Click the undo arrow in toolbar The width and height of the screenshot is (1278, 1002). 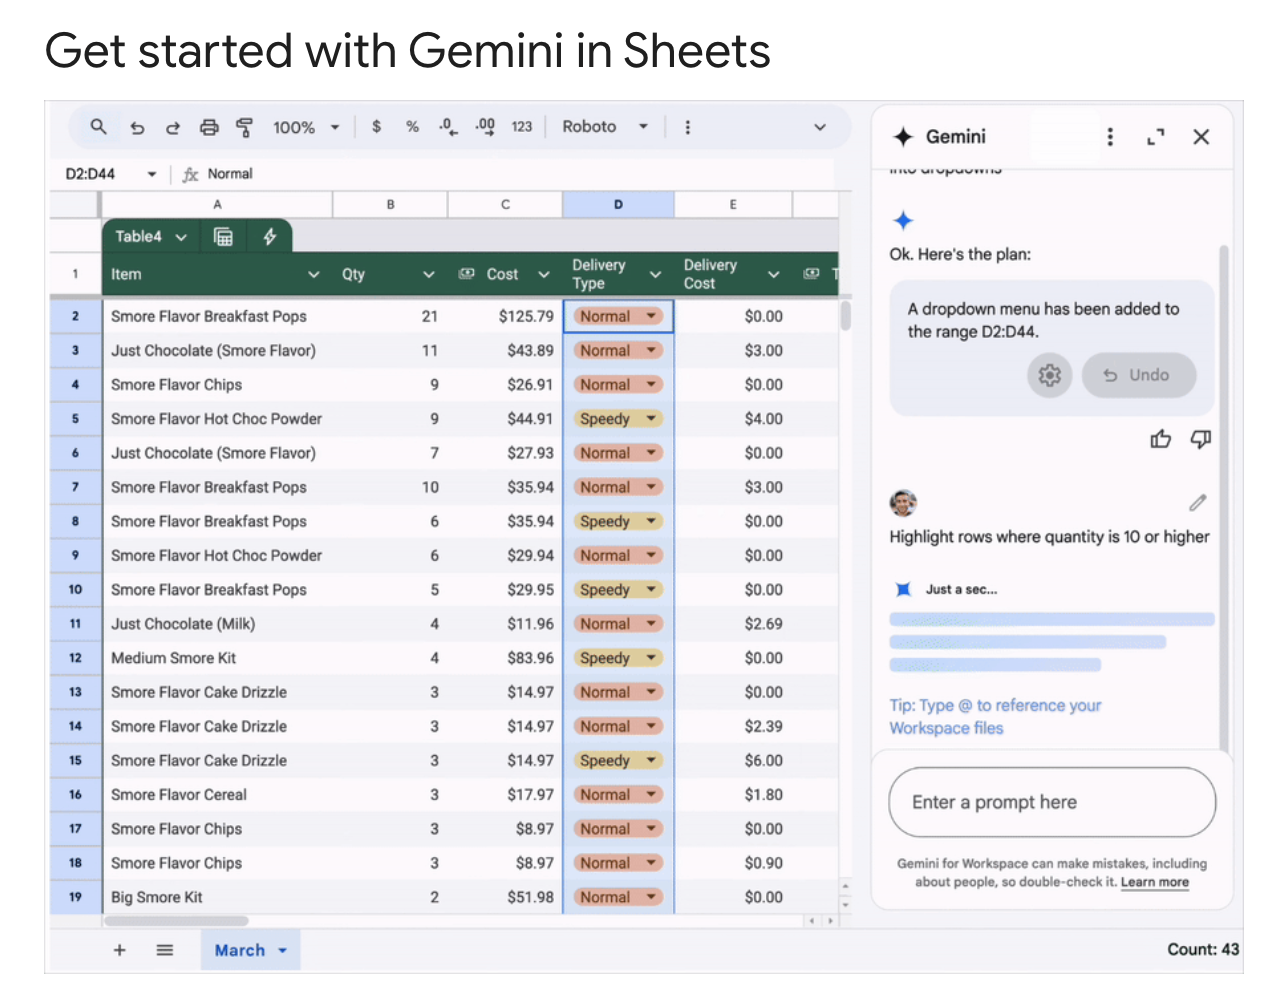click(x=137, y=128)
